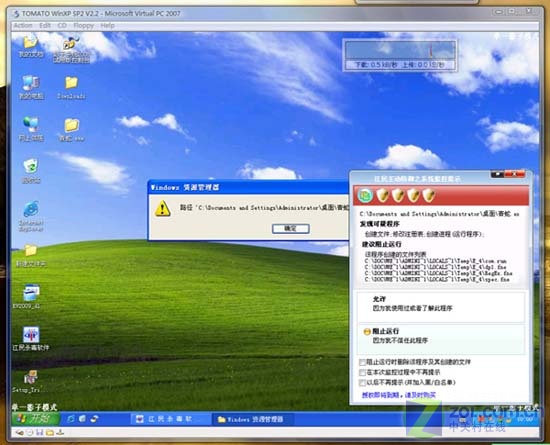This screenshot has width=550, height=445.
Task: Click 确定 in Windows 资源管理器 dialog
Action: point(290,229)
